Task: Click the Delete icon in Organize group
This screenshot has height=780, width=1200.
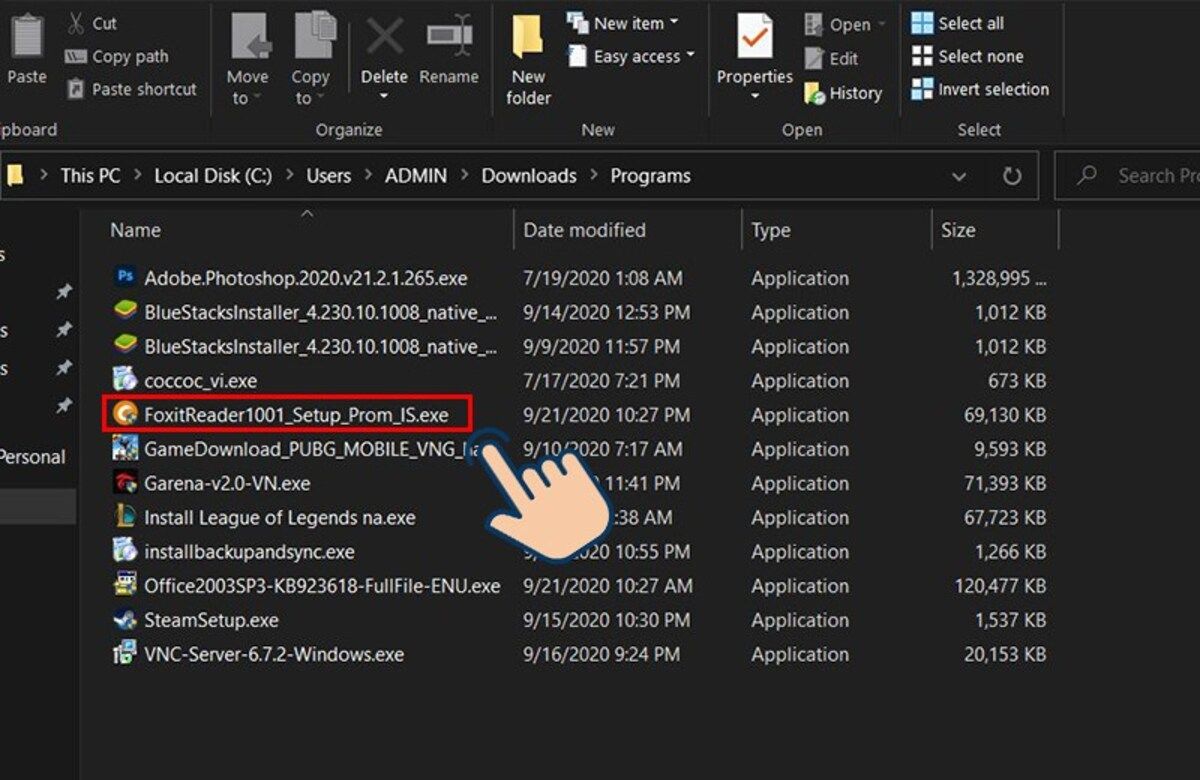Action: 384,39
